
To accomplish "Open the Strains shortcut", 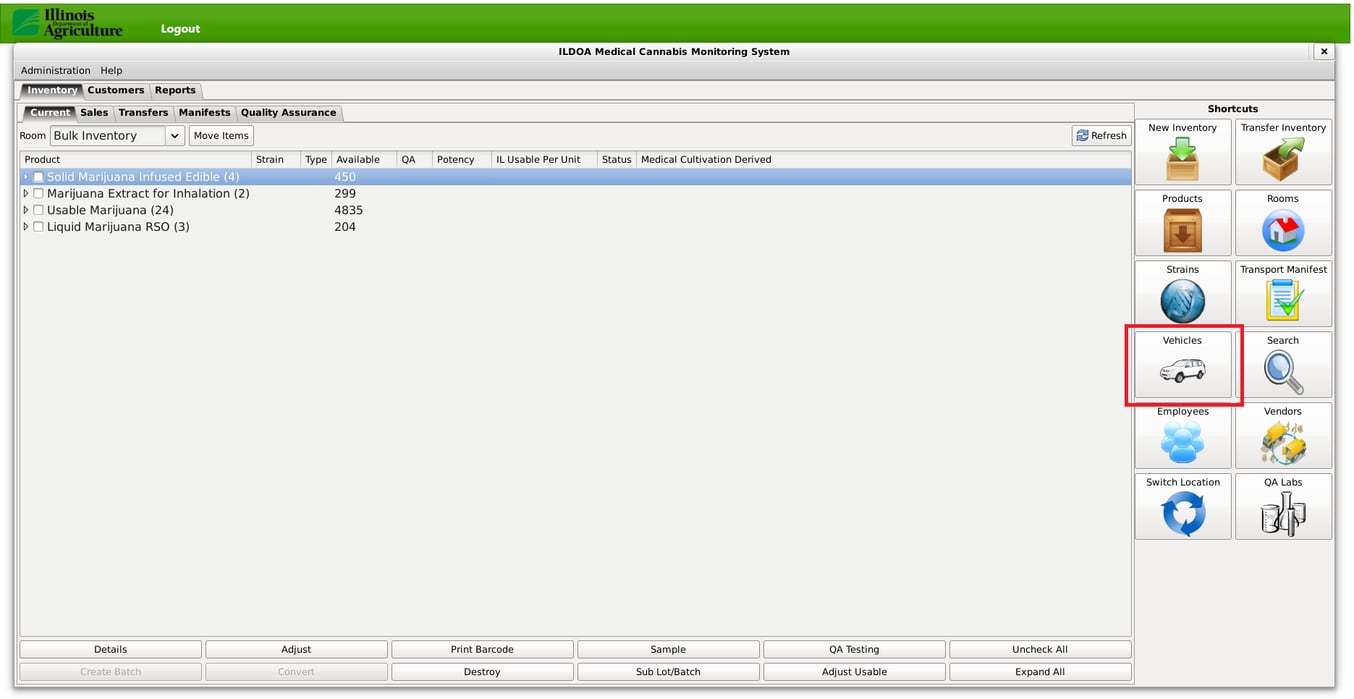I will 1183,294.
